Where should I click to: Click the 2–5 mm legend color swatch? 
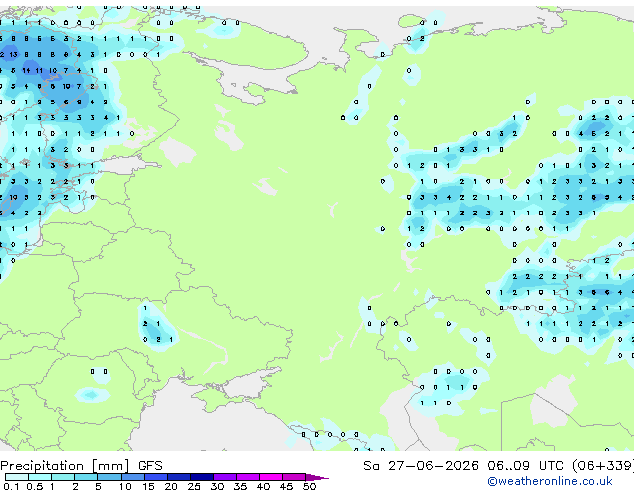86,477
